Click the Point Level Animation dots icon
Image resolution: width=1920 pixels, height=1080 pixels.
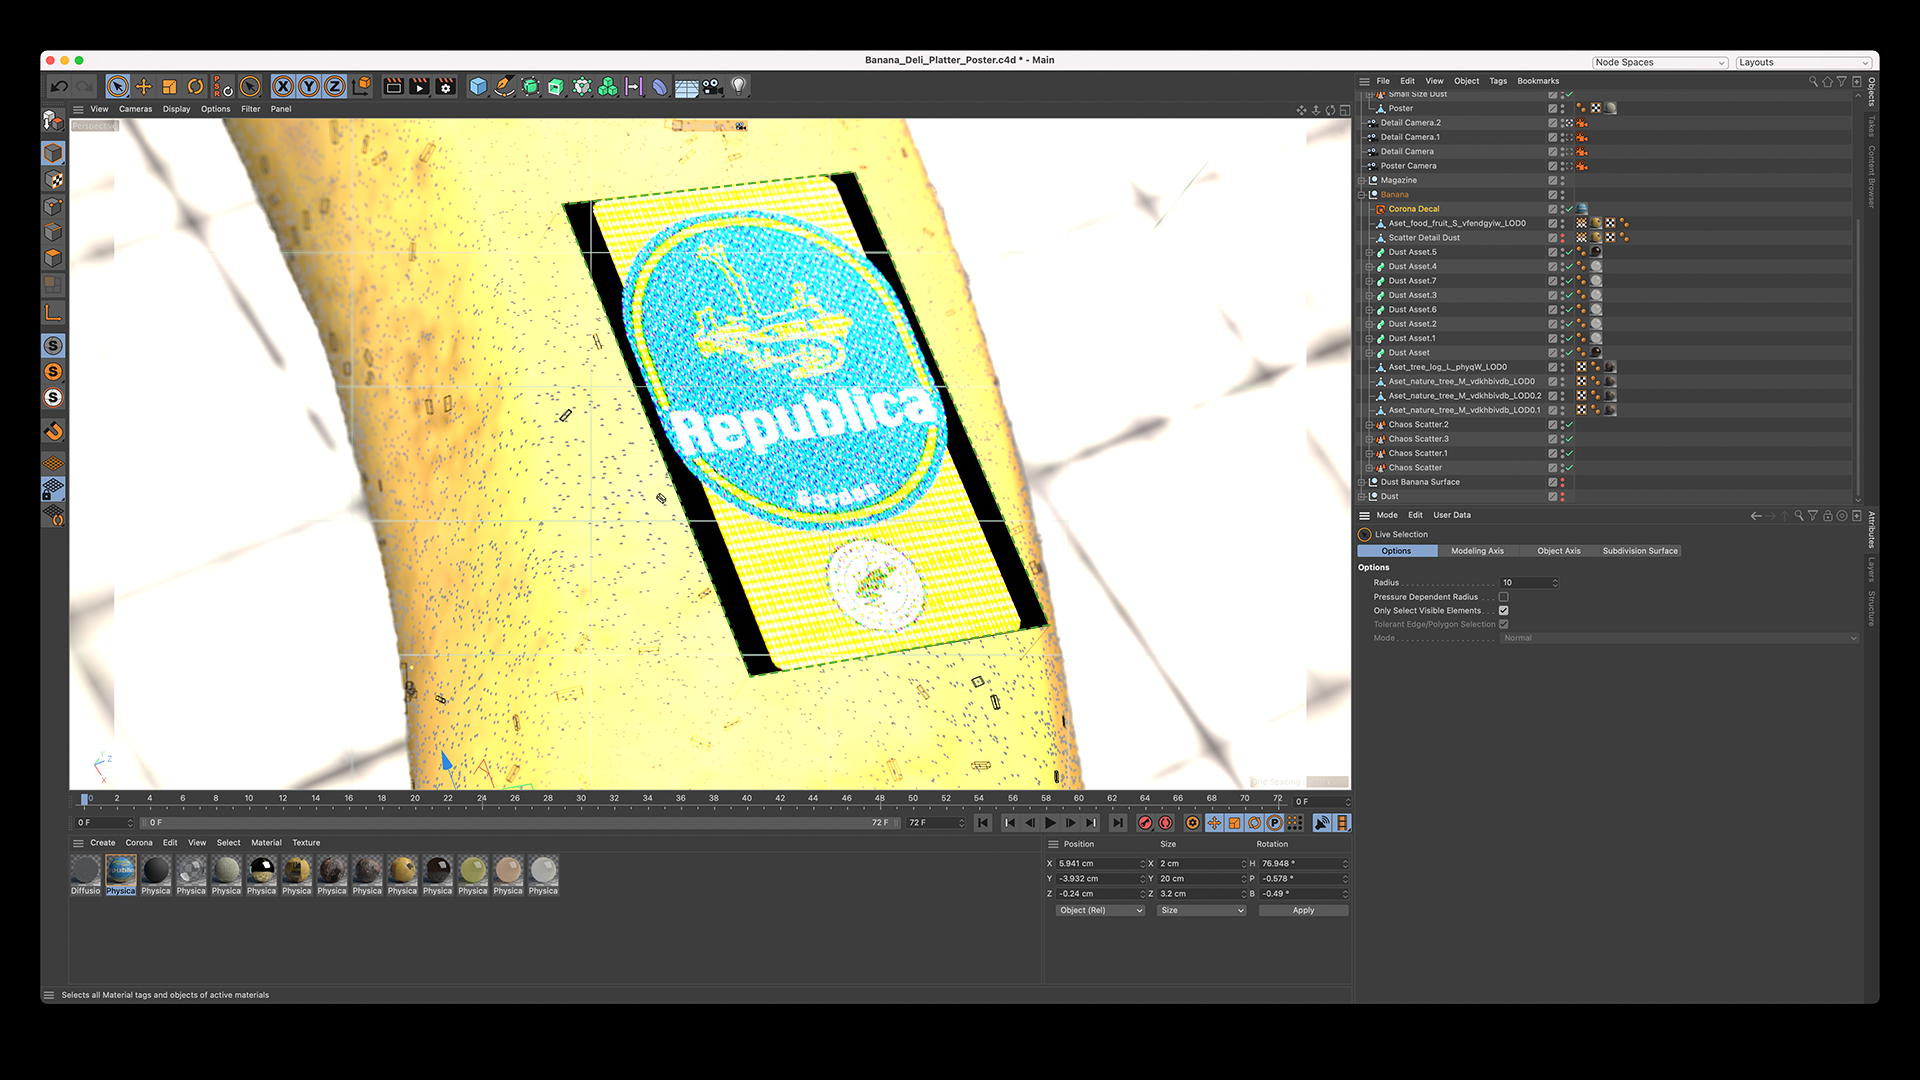pyautogui.click(x=1295, y=823)
